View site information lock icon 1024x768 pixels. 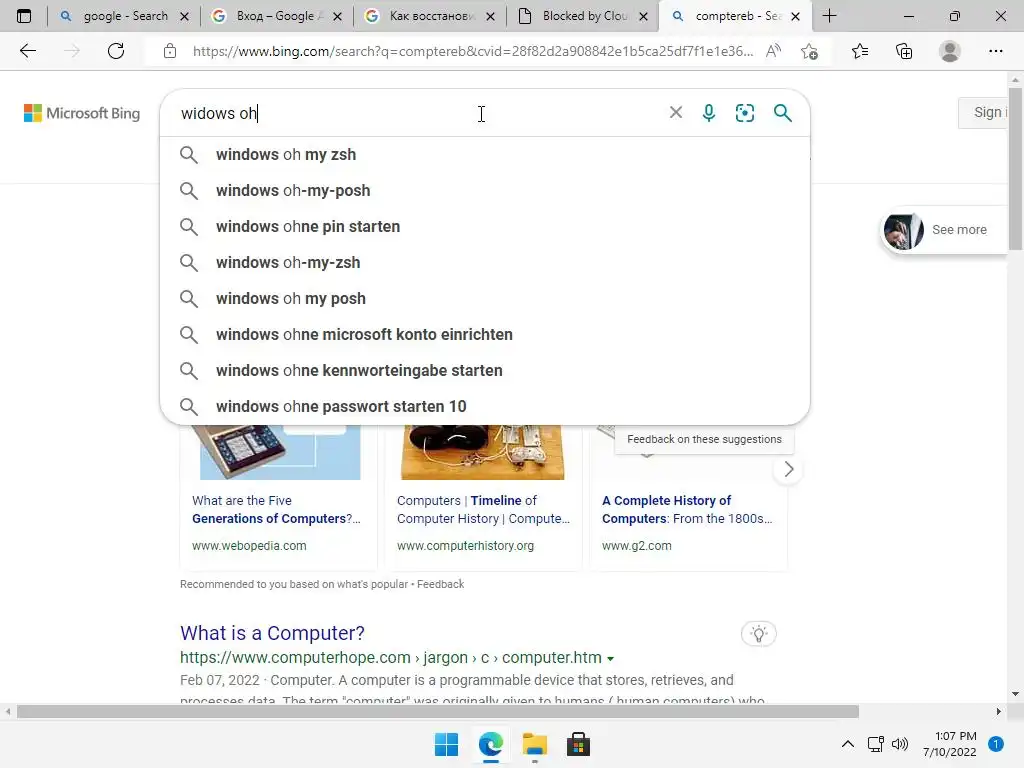click(x=170, y=51)
